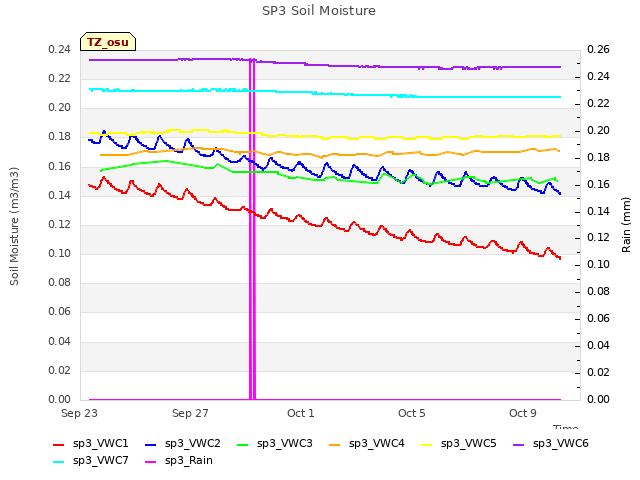The width and height of the screenshot is (640, 480).
Task: Click the sp3_VWC5 legend entry
Action: click(x=459, y=443)
